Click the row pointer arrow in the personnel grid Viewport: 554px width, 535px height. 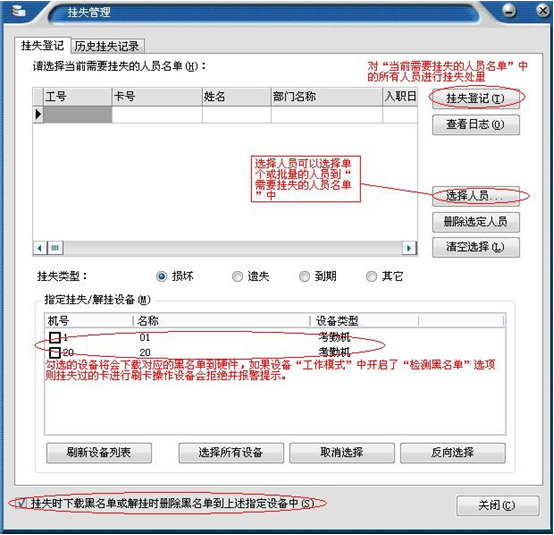(x=38, y=114)
